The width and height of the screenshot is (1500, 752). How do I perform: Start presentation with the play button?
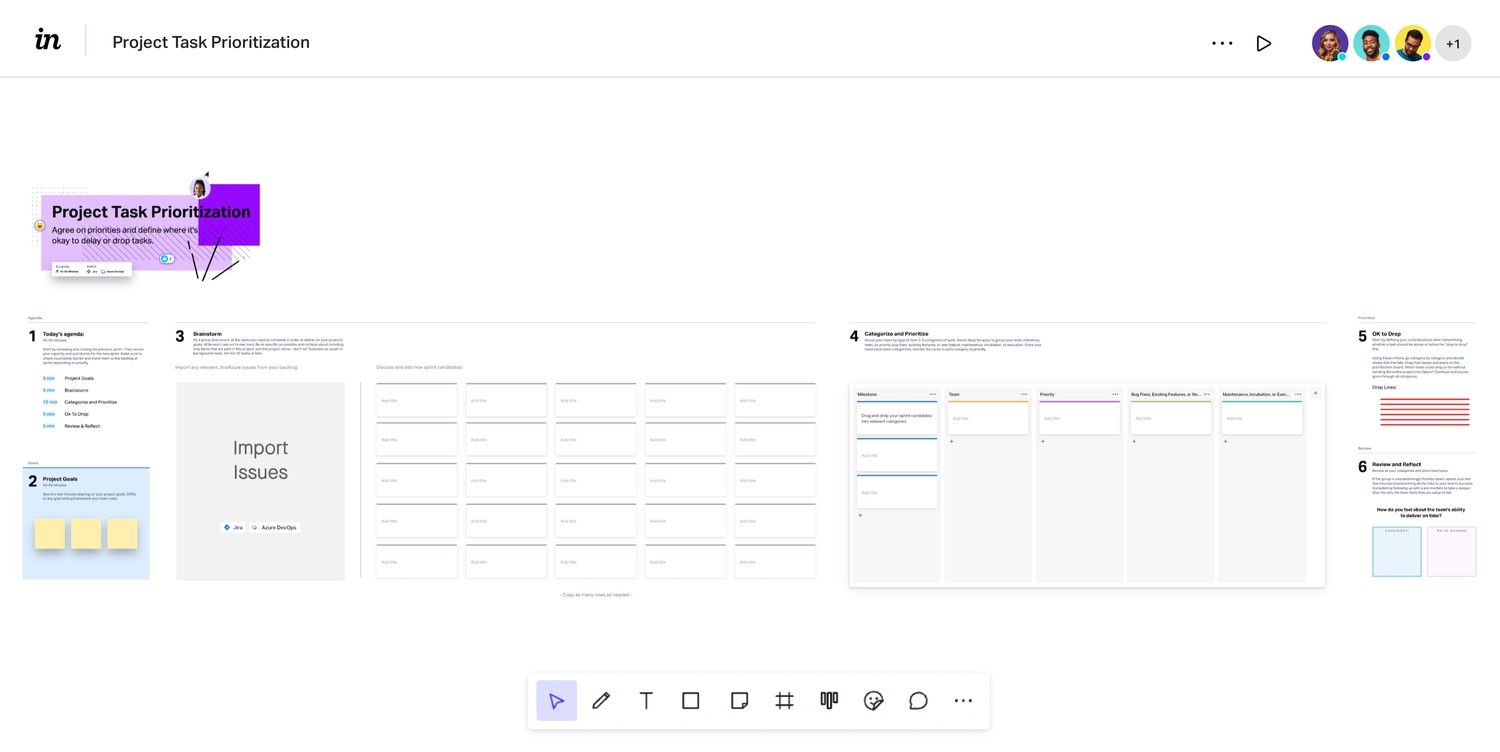click(1264, 43)
